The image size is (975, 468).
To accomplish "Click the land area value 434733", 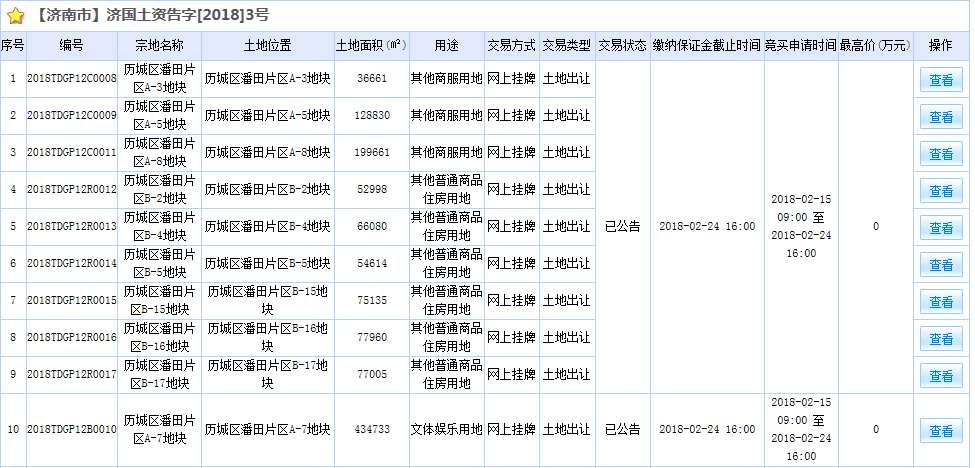I will [372, 430].
